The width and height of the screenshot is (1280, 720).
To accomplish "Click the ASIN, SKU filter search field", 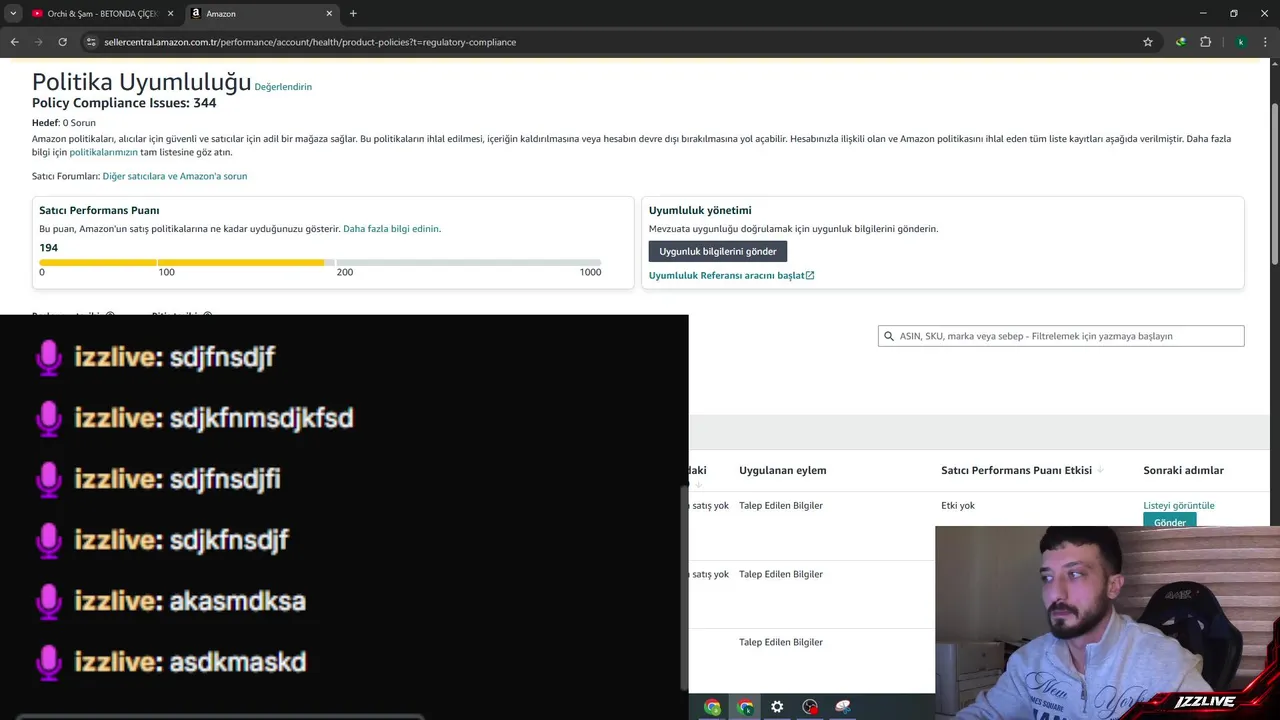I will pyautogui.click(x=1061, y=336).
